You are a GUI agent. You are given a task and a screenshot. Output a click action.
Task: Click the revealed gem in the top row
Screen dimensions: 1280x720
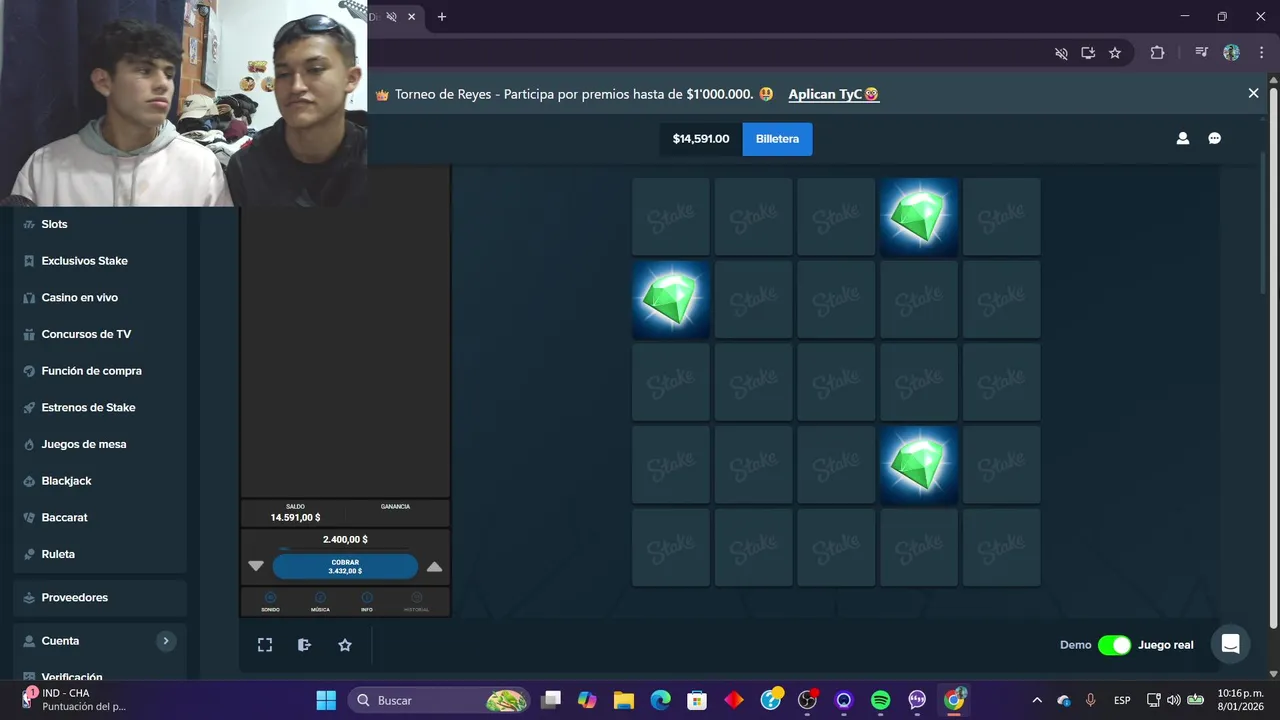click(x=919, y=217)
